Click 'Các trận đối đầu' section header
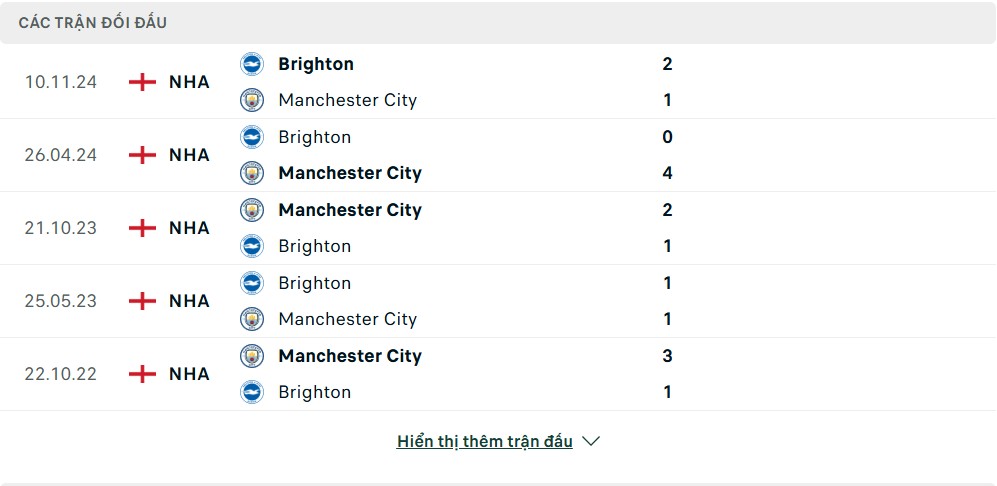Screen dimensions: 997x486 93,23
